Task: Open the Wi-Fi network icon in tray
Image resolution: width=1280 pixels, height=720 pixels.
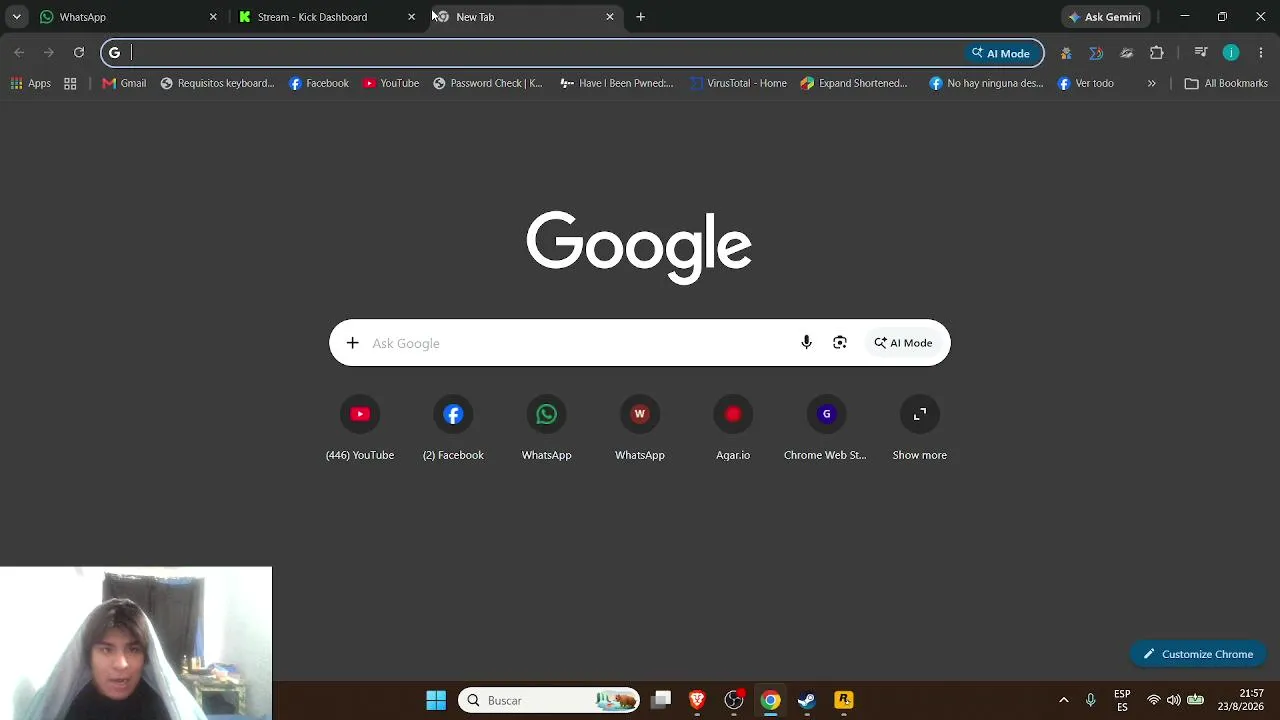Action: (1154, 700)
